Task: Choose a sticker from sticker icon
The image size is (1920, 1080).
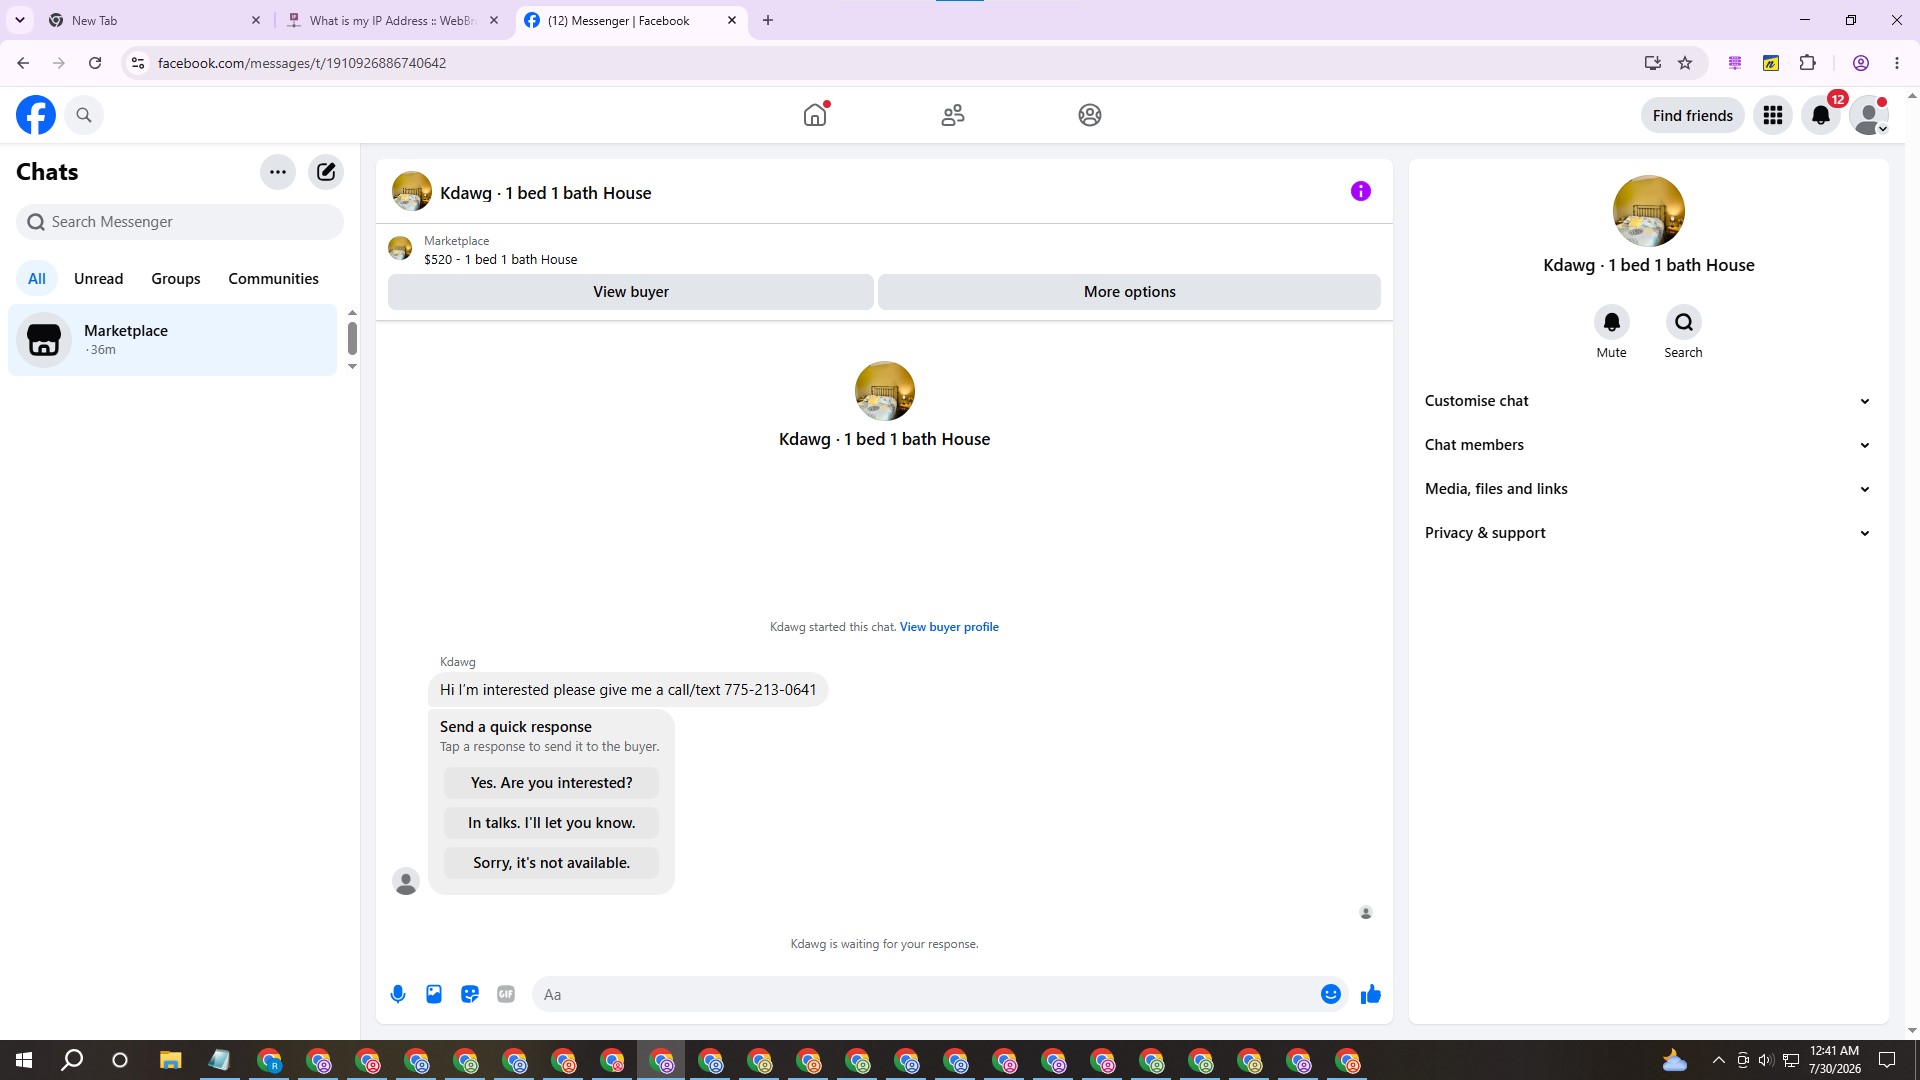Action: click(x=470, y=994)
